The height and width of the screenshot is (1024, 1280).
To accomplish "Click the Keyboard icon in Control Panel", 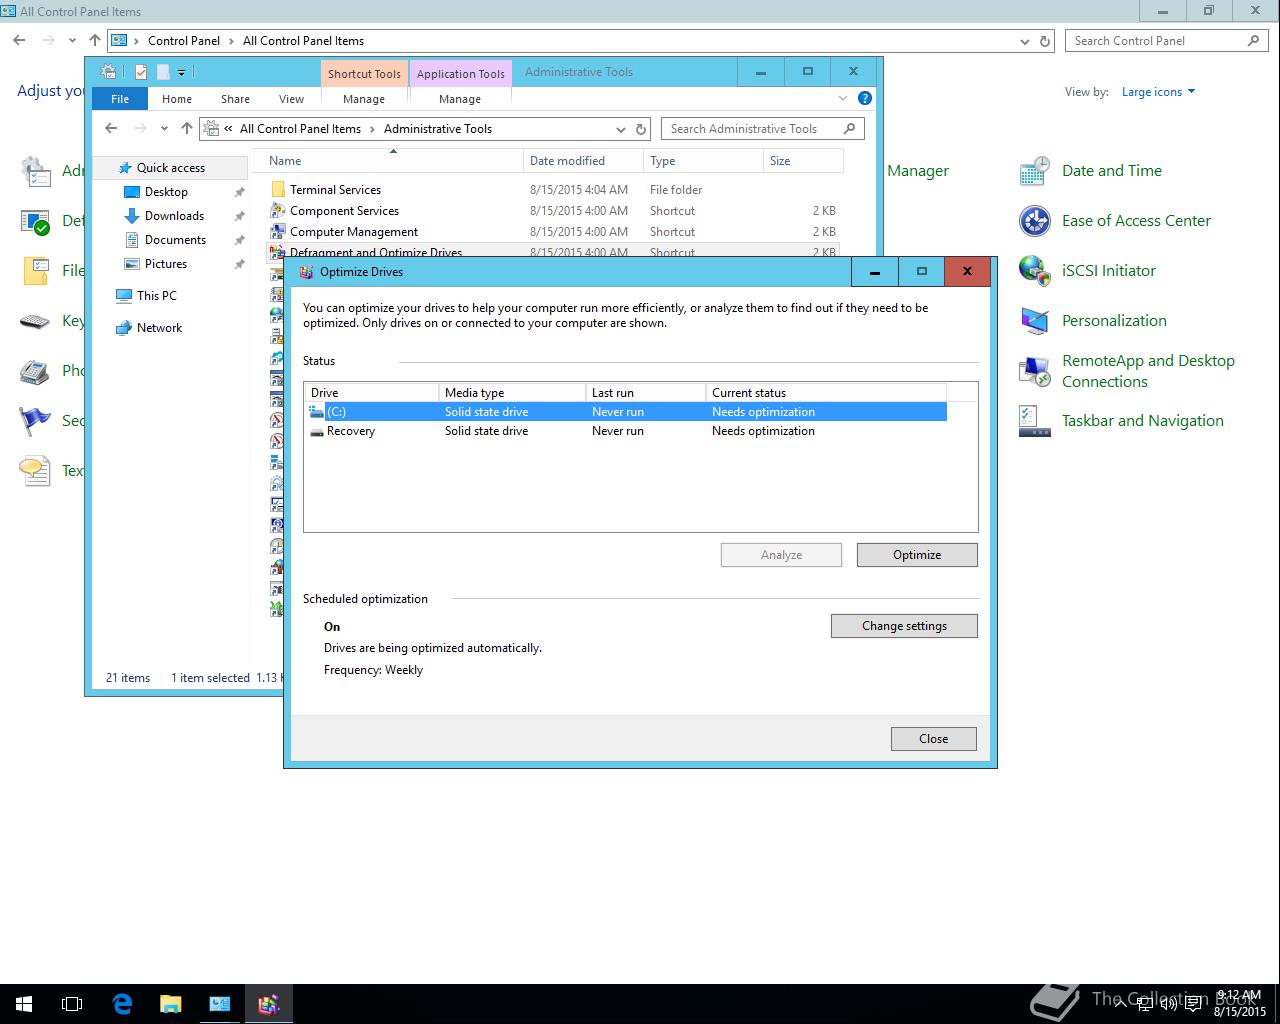I will coord(35,321).
